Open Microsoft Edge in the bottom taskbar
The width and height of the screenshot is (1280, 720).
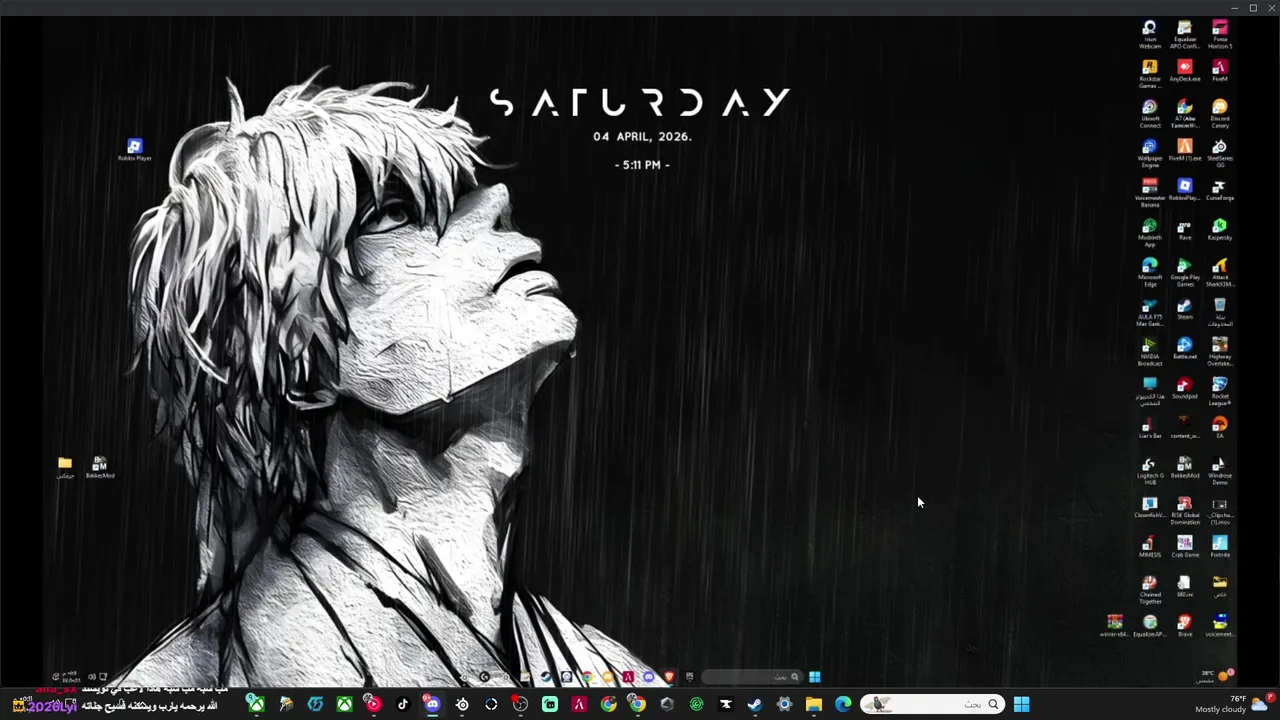pyautogui.click(x=843, y=704)
